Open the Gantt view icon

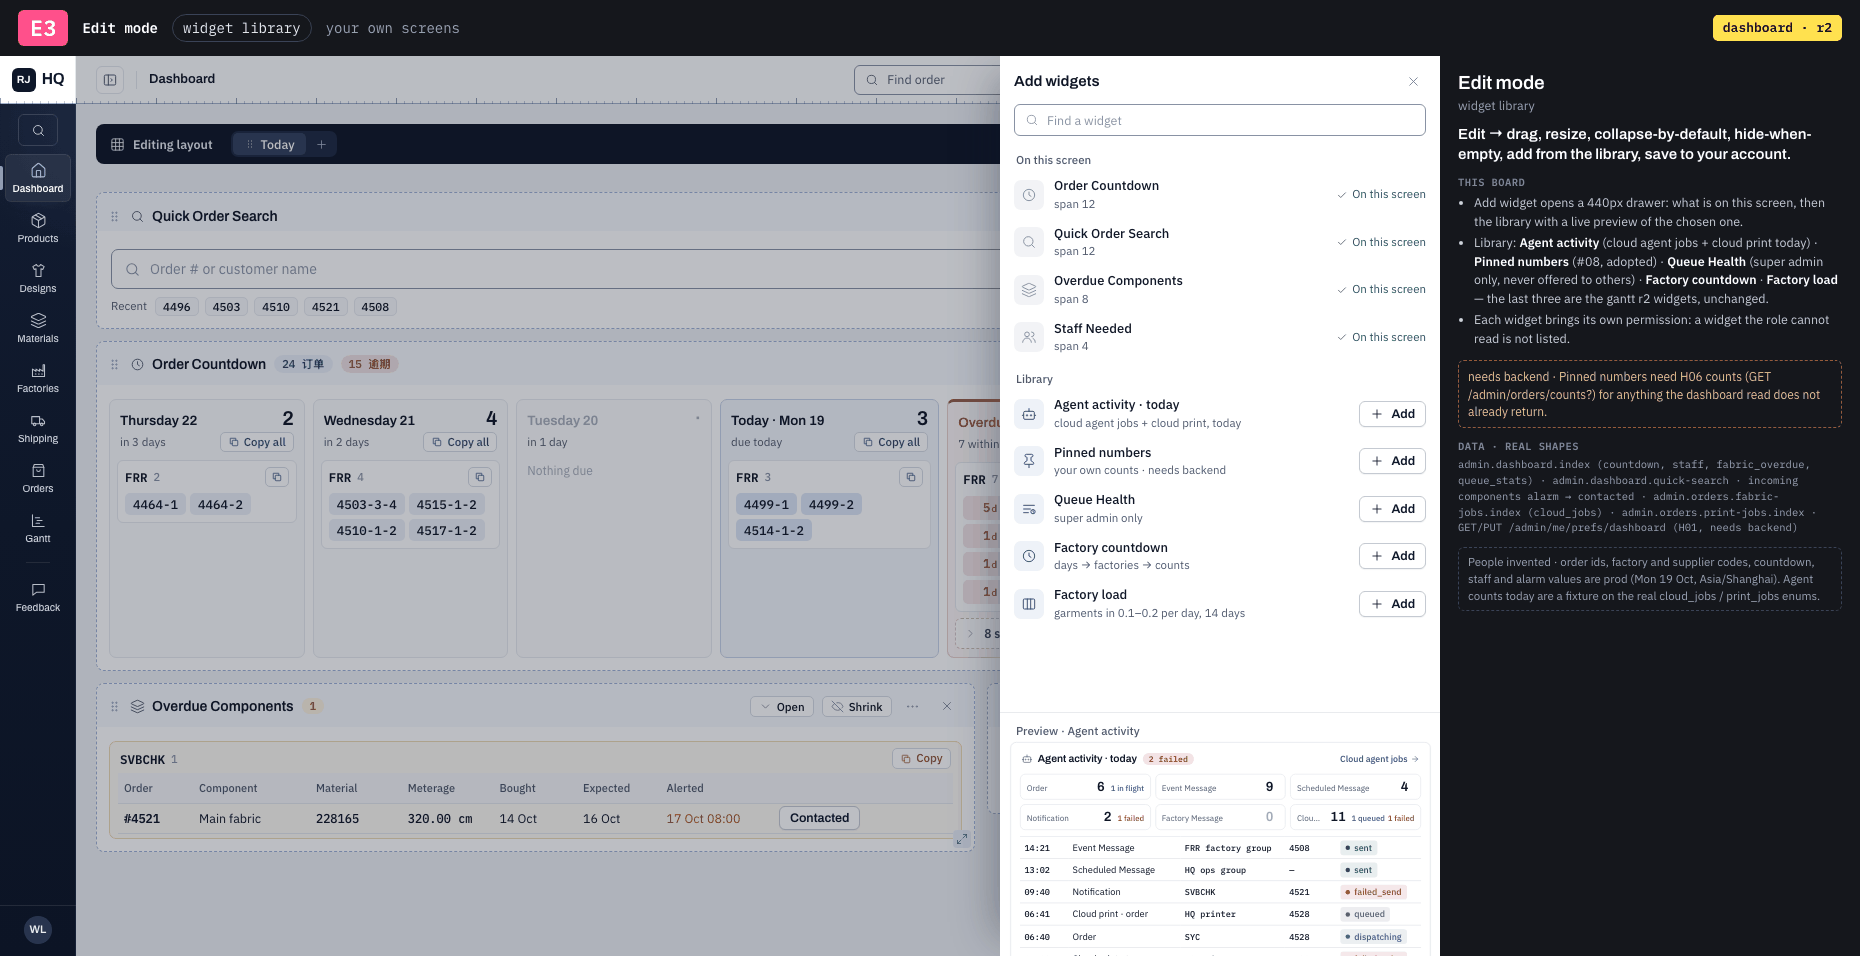[38, 528]
